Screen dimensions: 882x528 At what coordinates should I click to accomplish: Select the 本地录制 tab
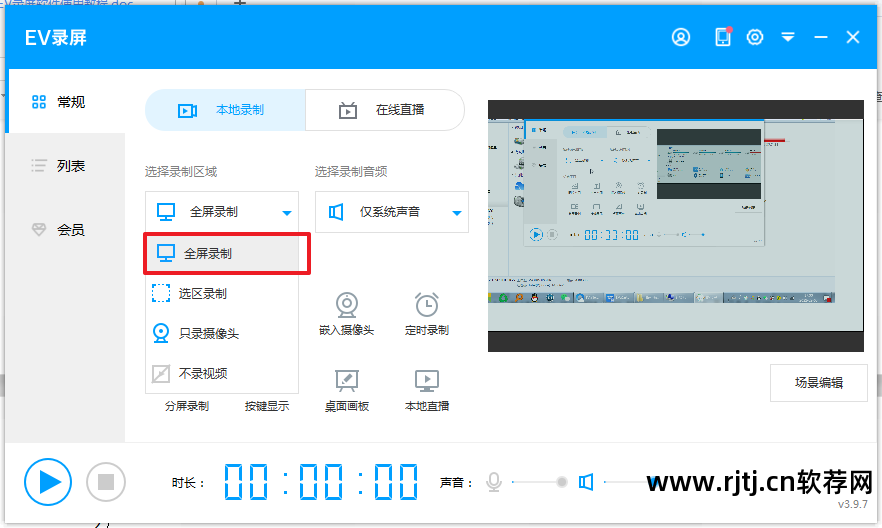click(225, 110)
